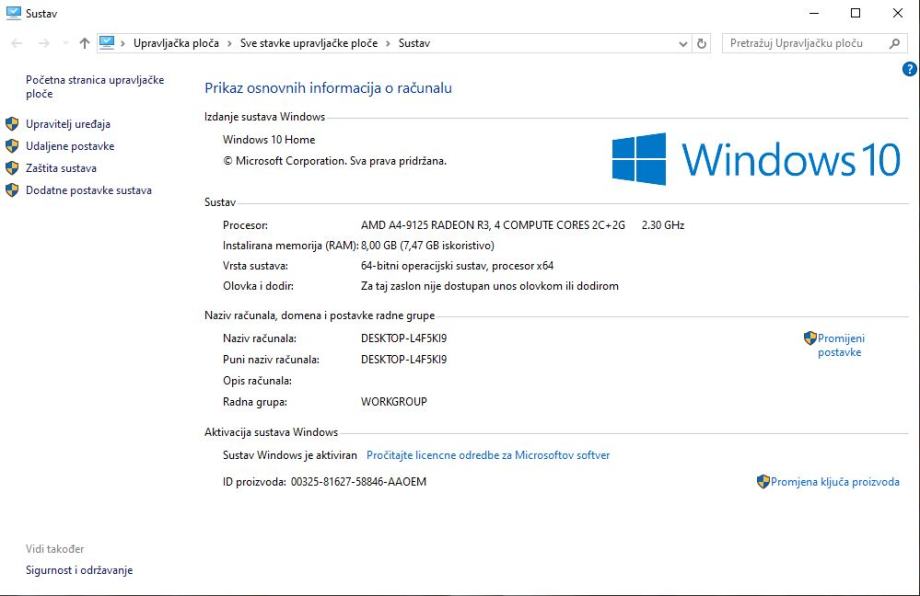Screen dimensions: 920x596
Task: Click the Windows 10 Home edition text
Action: pyautogui.click(x=269, y=140)
